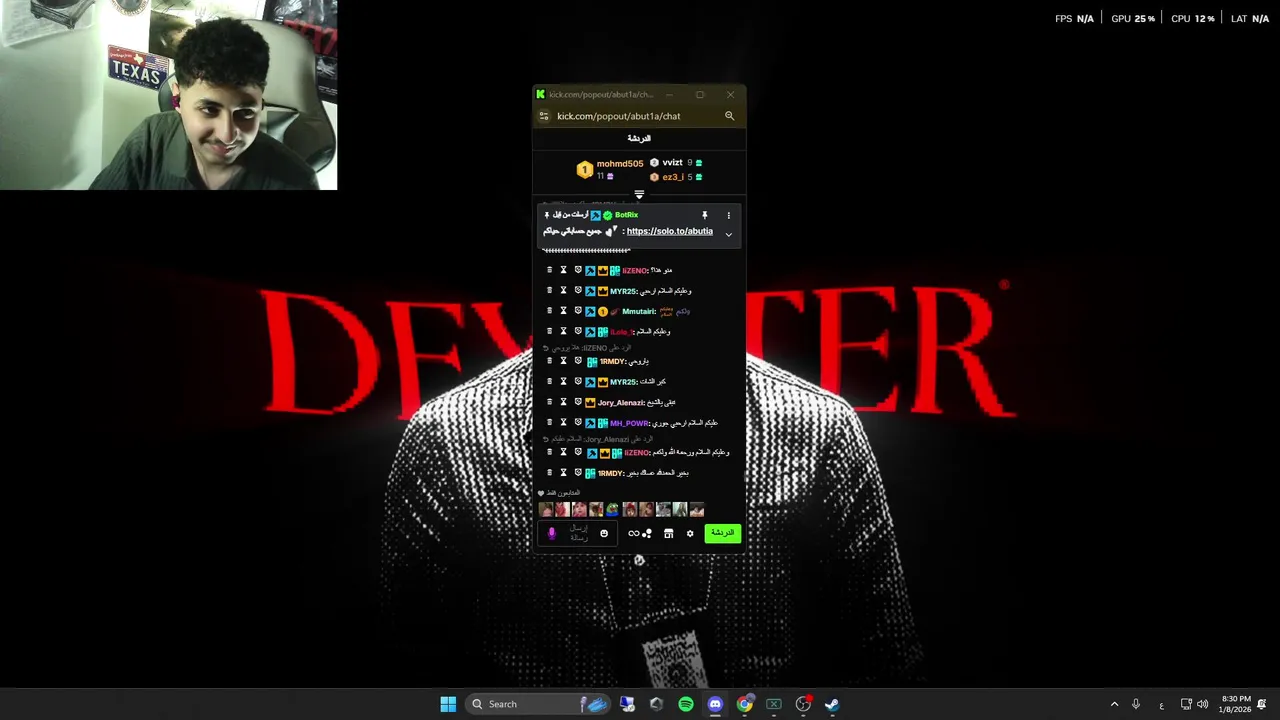Expand the leaderboard with the down arrow
Screen dimensions: 1280x720
639,195
